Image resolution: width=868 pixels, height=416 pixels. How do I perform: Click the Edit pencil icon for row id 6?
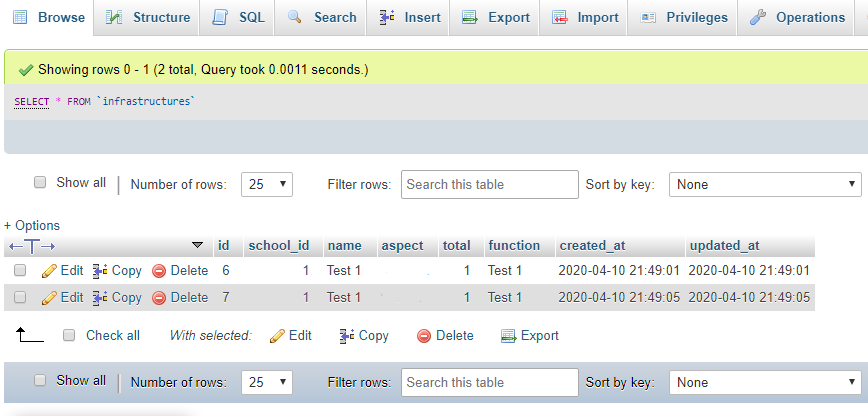coord(49,271)
